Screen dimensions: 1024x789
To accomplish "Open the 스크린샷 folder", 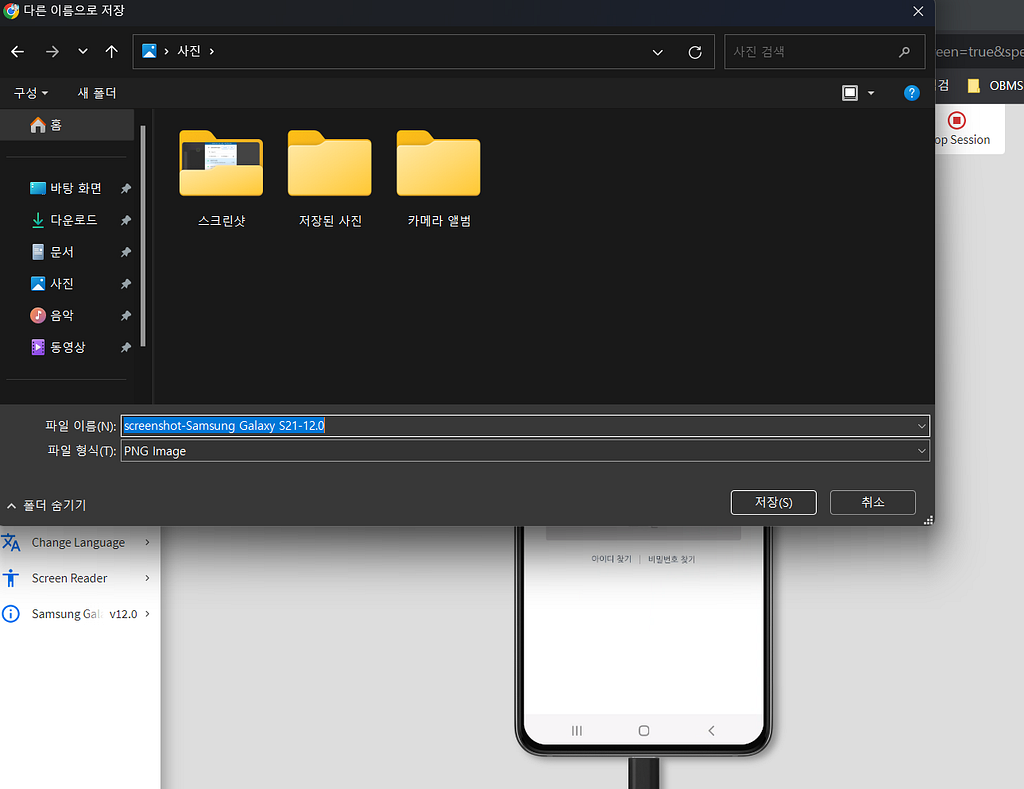I will [221, 178].
